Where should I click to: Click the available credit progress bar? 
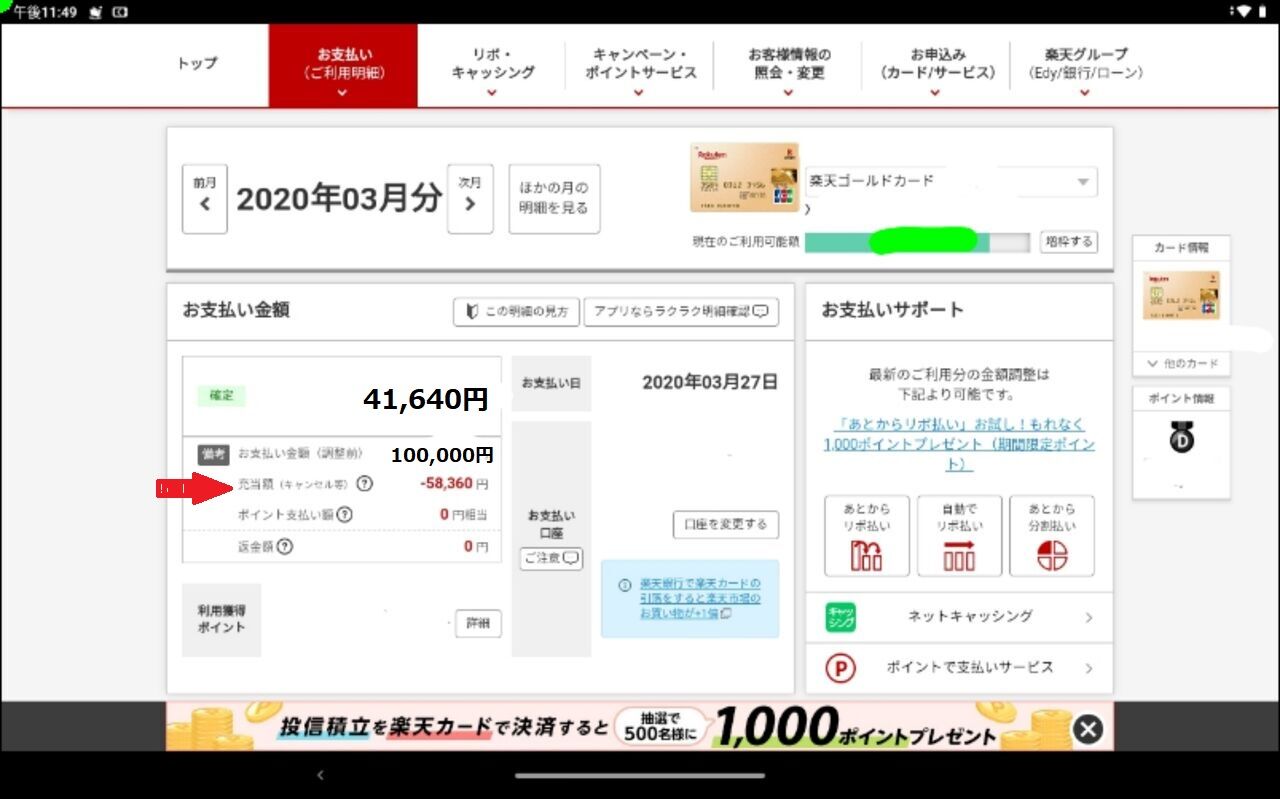click(x=916, y=242)
